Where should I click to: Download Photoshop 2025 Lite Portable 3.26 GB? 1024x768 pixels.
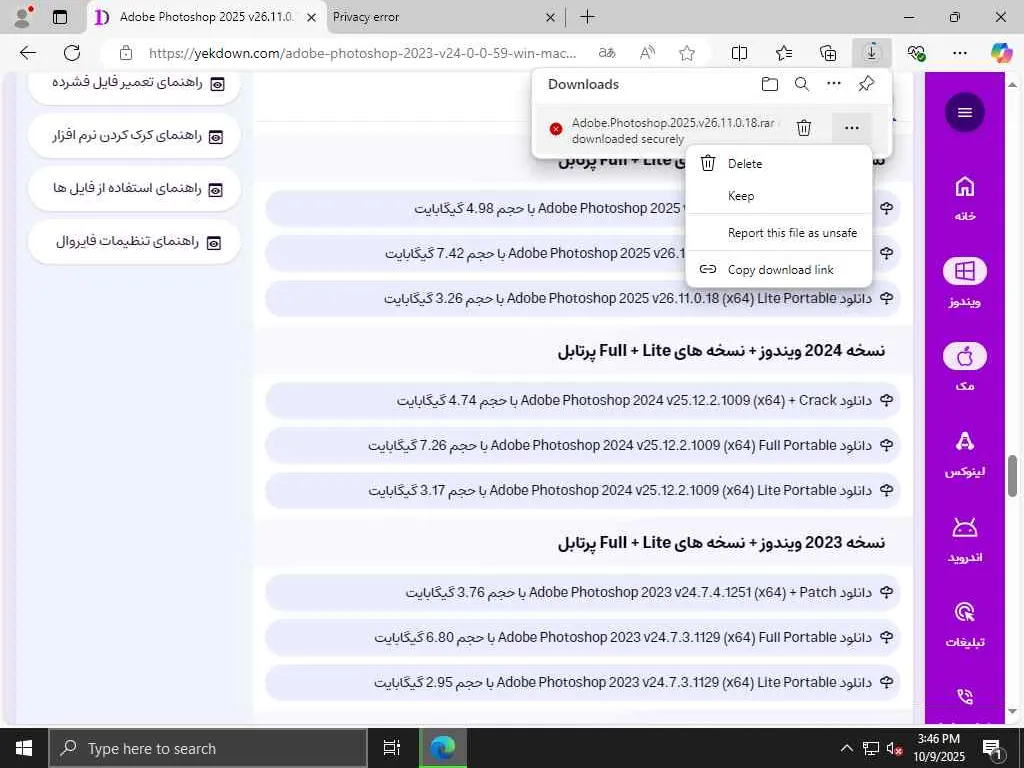583,298
